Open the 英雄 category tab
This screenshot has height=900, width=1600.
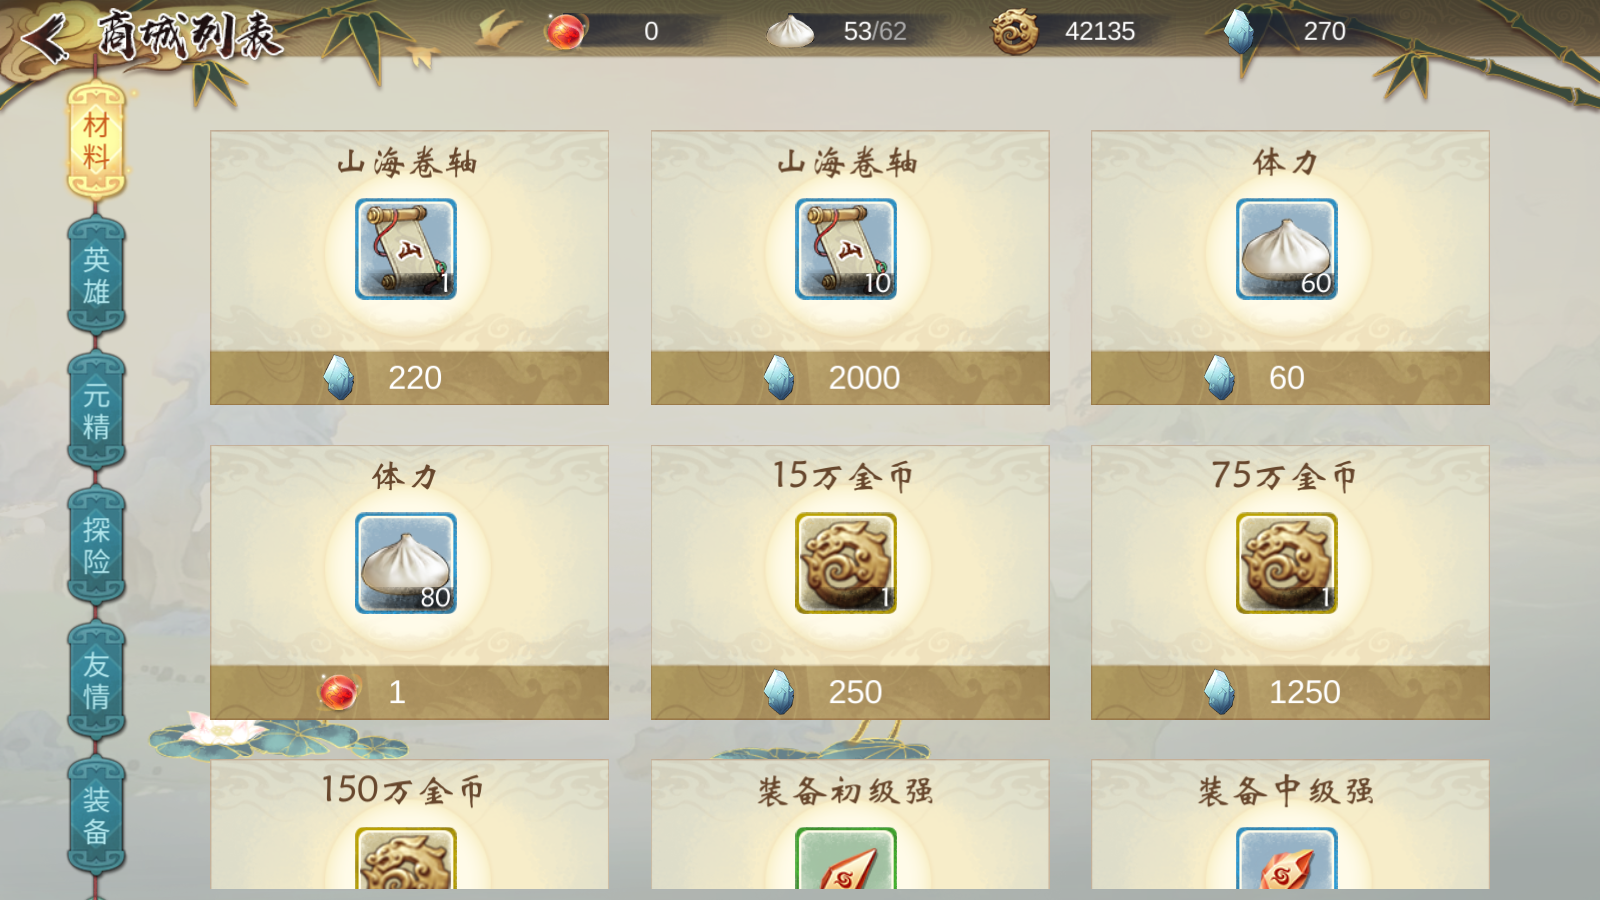pos(96,275)
